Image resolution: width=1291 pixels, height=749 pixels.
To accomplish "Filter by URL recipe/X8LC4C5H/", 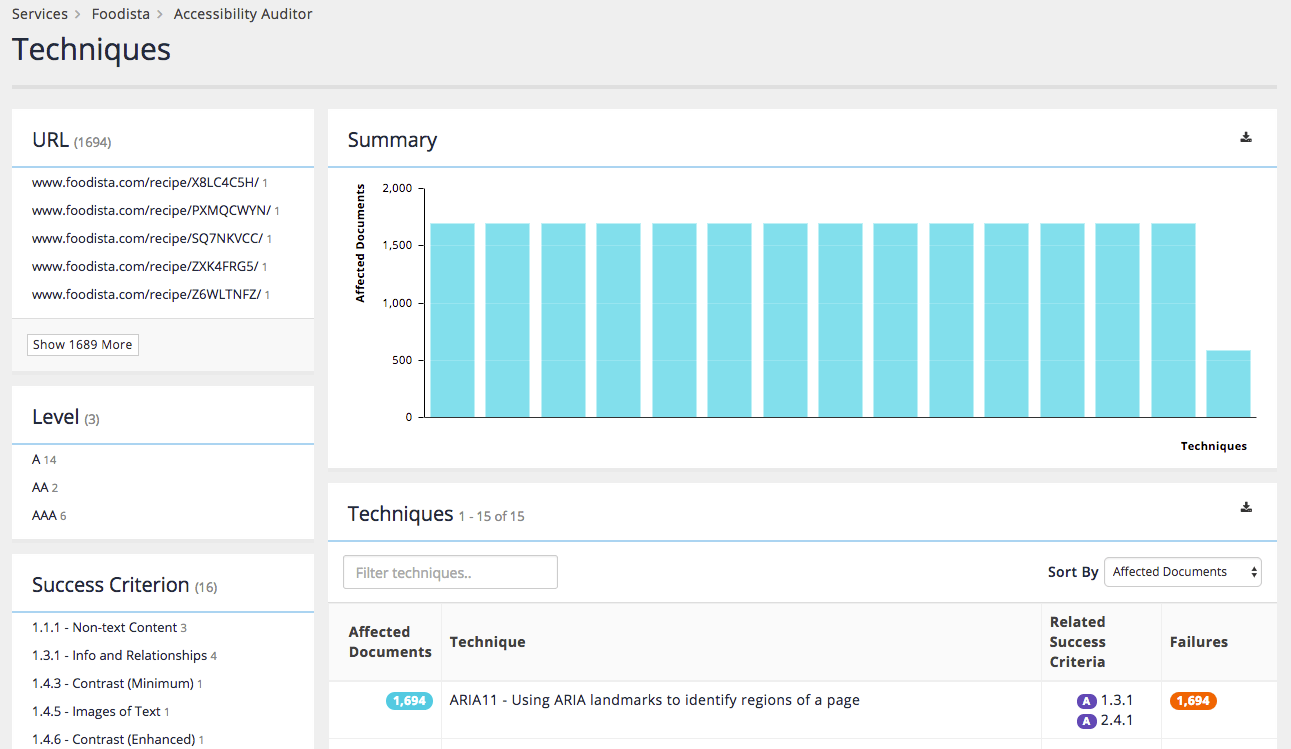I will coord(145,183).
